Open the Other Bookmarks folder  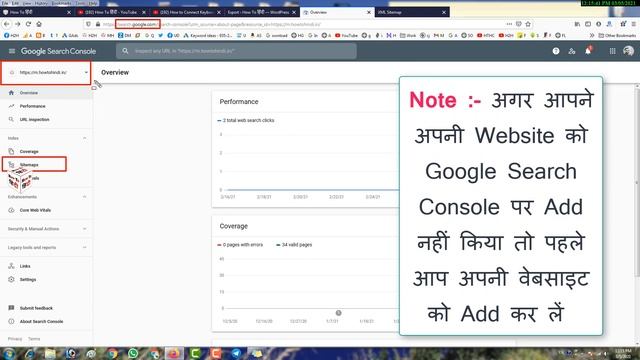(x=617, y=36)
